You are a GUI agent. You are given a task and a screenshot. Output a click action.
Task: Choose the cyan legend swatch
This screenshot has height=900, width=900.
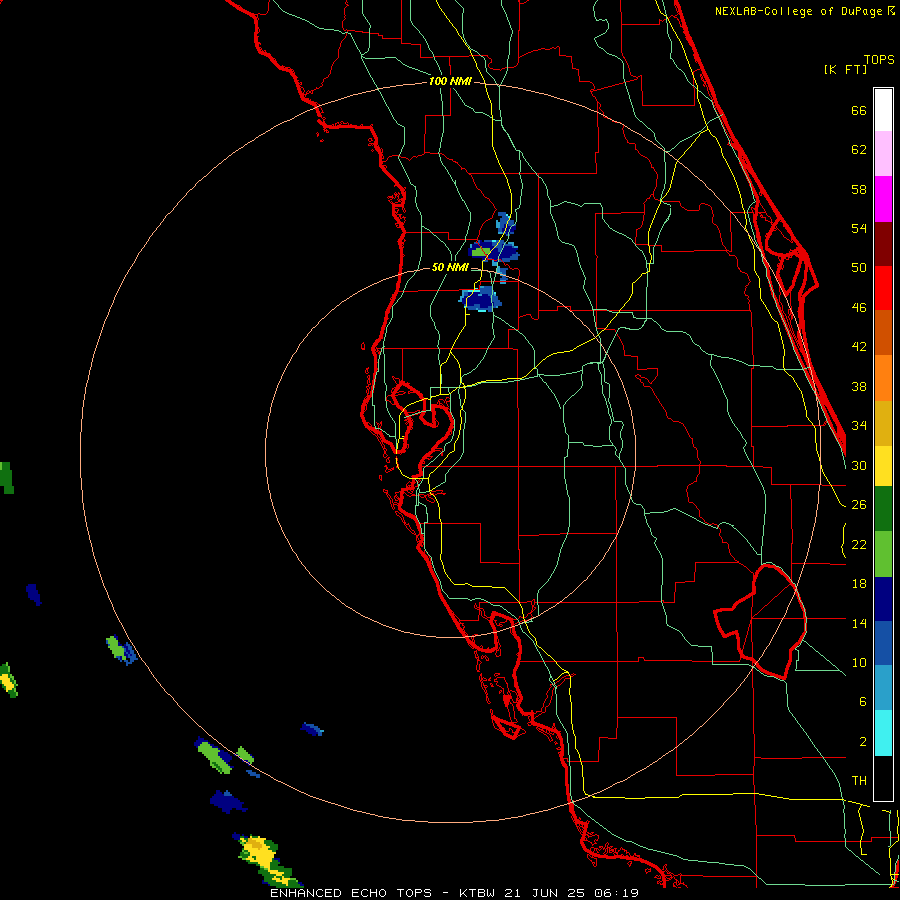pos(883,734)
